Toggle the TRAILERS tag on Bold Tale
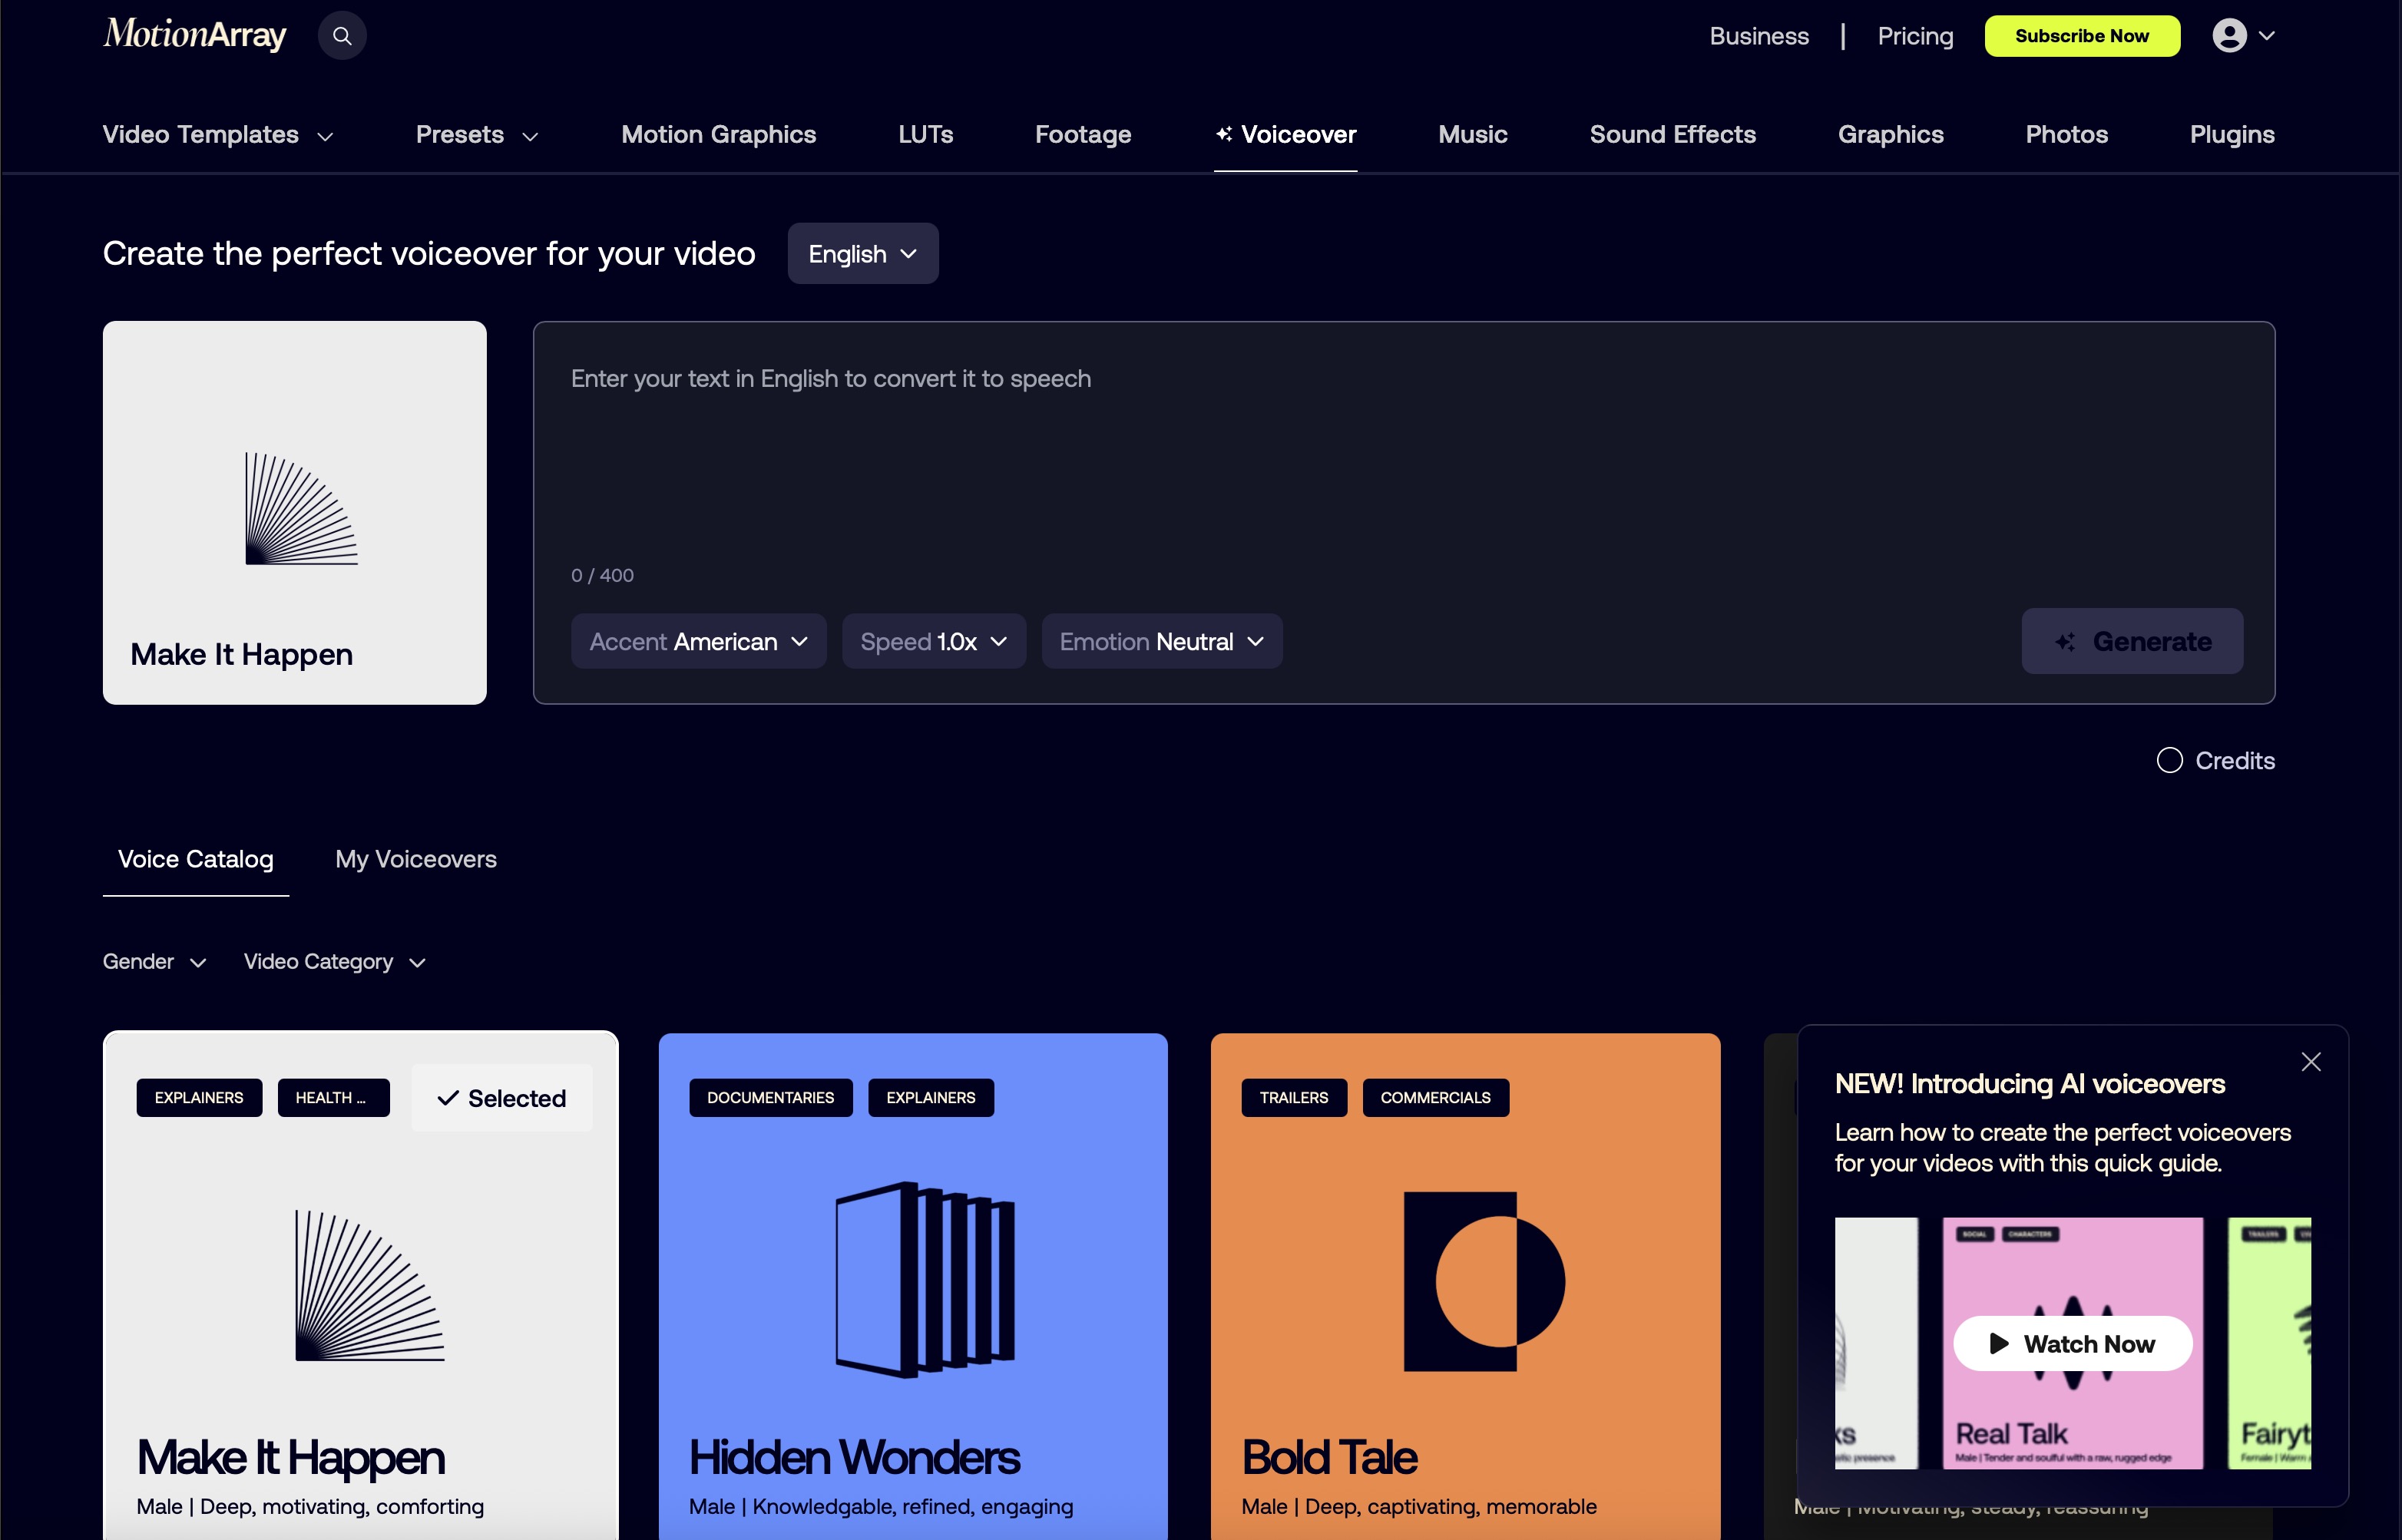The height and width of the screenshot is (1540, 2402). 1293,1098
